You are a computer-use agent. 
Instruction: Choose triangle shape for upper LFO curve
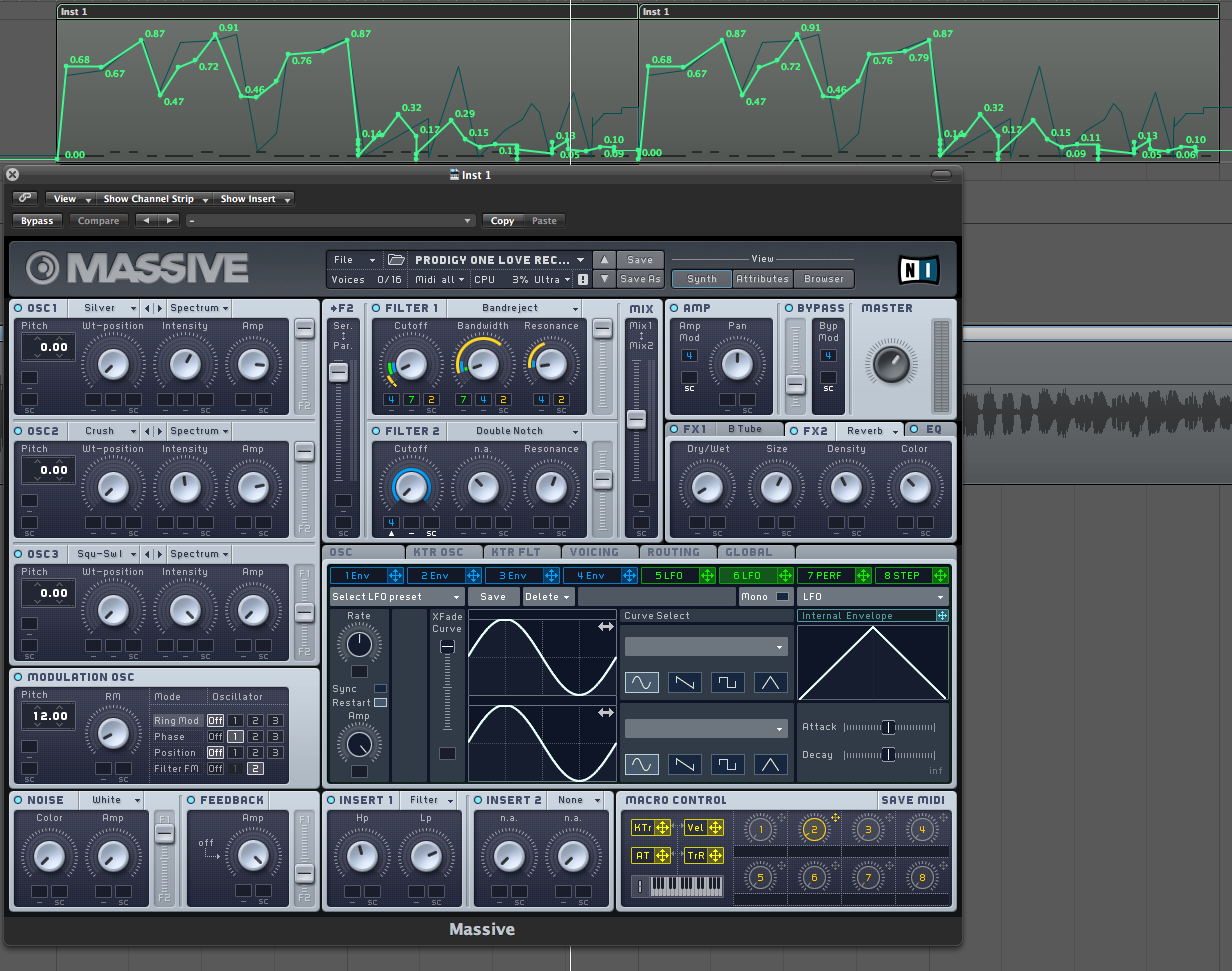771,683
